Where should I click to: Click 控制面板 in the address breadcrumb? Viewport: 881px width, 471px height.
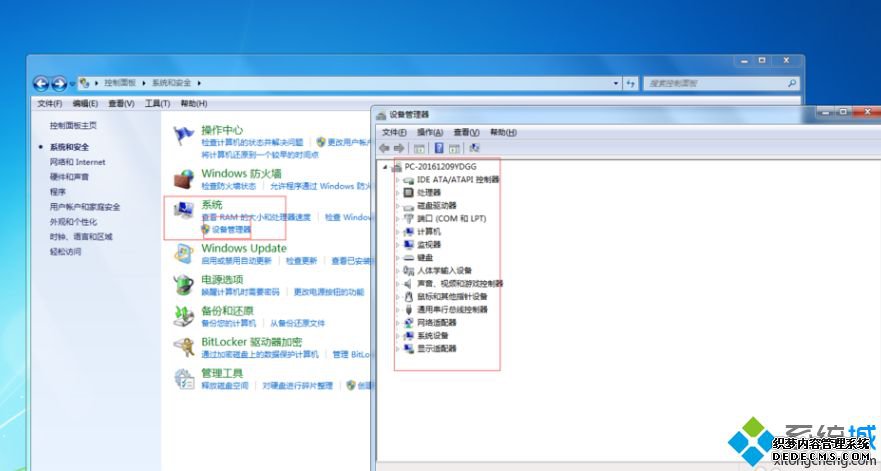(120, 83)
